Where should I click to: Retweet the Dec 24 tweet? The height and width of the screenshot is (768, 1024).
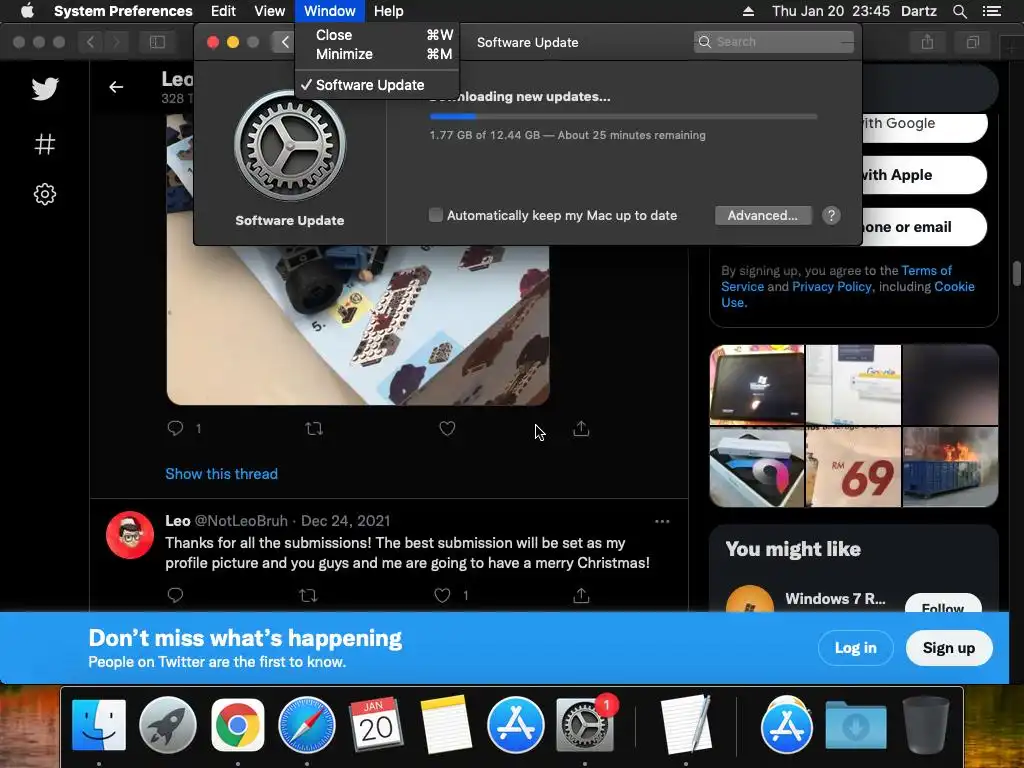coord(308,595)
